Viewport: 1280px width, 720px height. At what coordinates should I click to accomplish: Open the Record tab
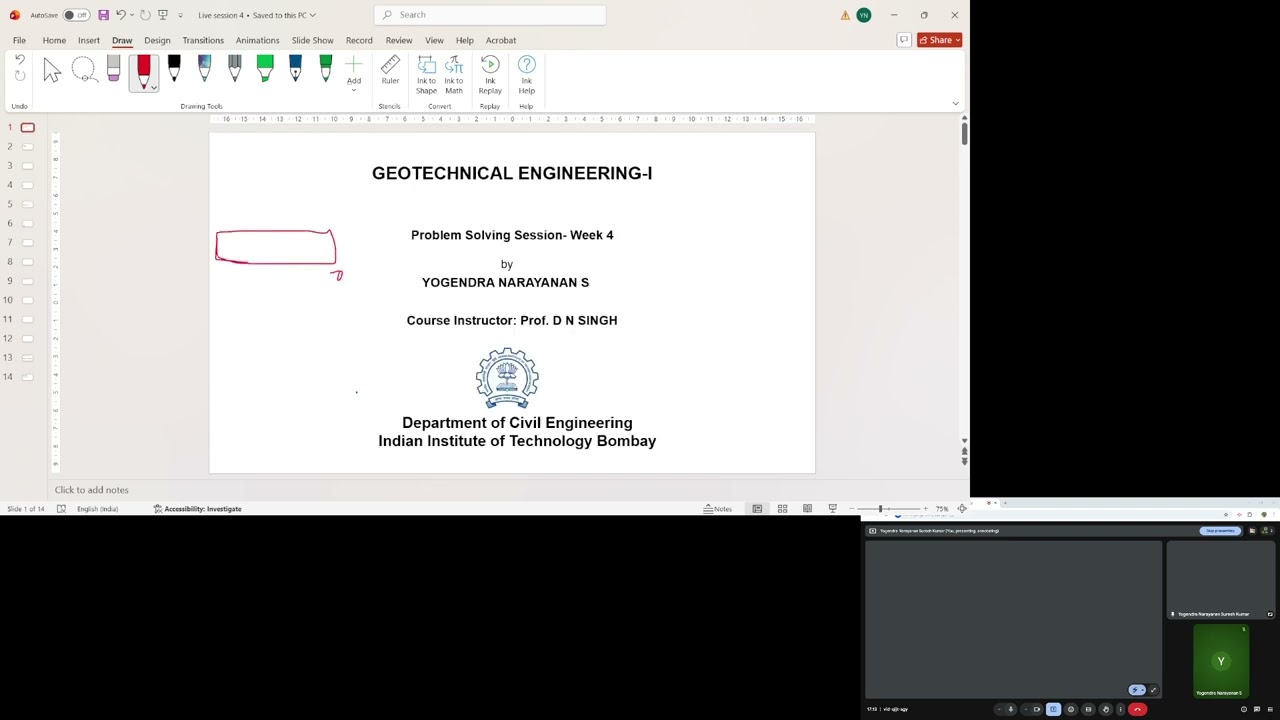[359, 40]
